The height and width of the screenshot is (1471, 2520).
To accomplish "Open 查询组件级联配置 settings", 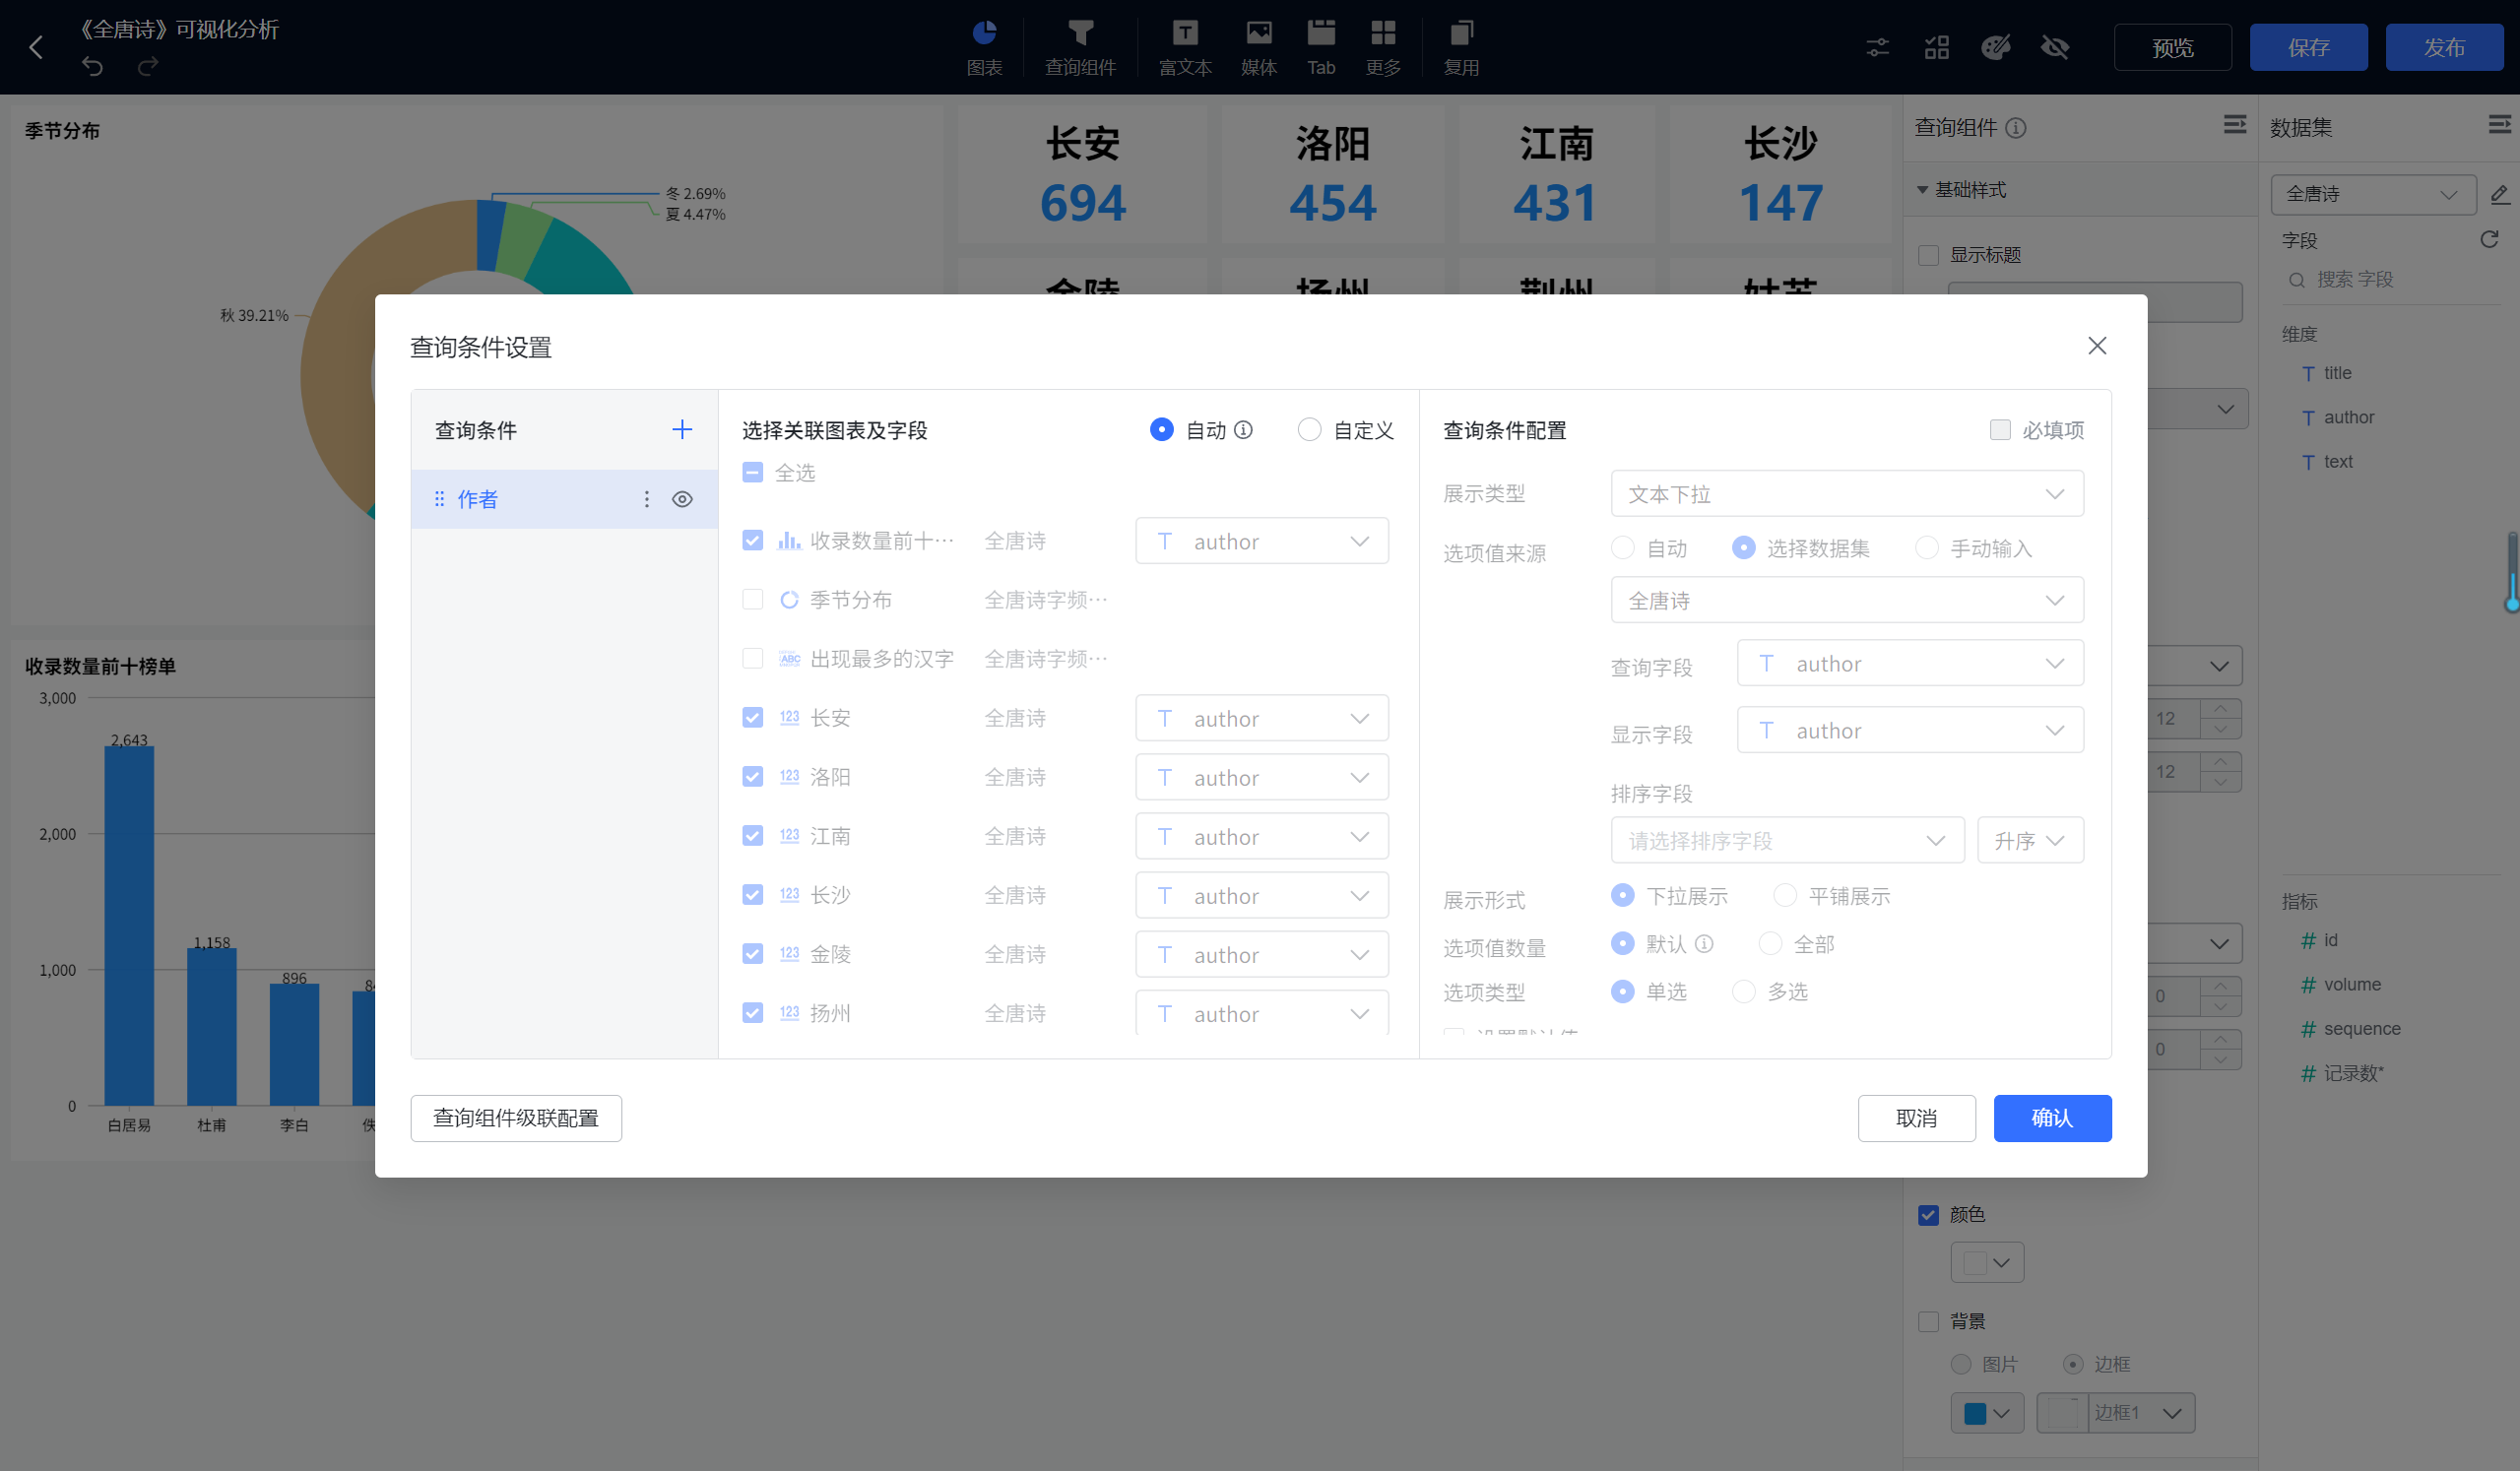I will pos(516,1118).
